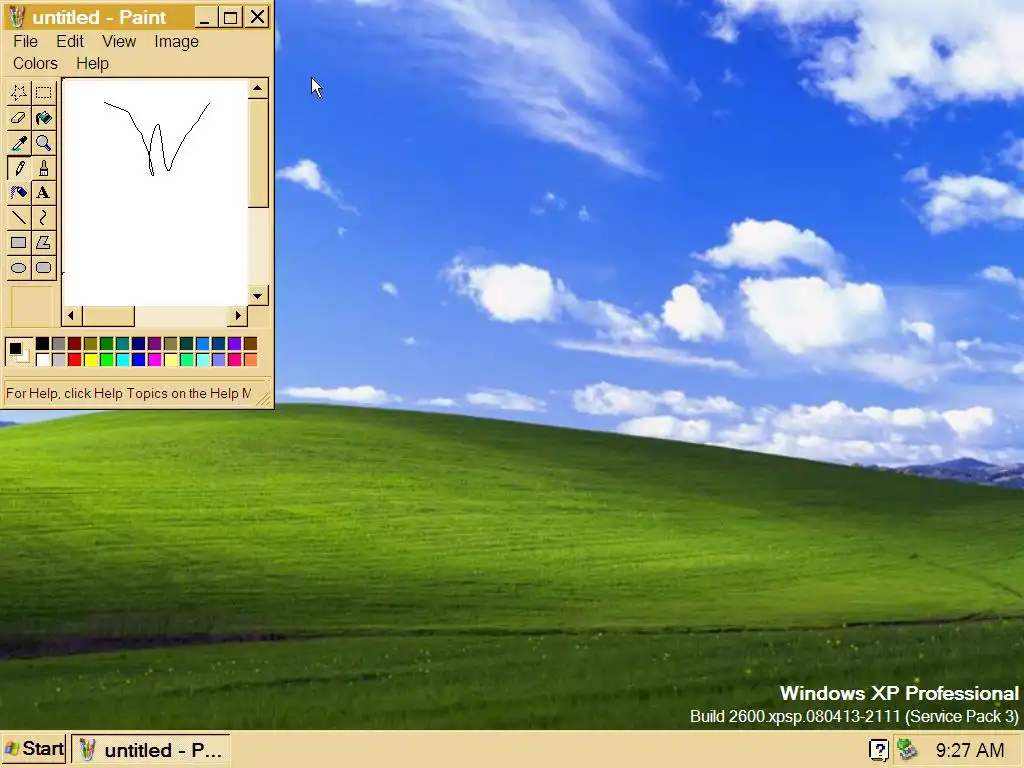Pick the black color swatch in the palette
The height and width of the screenshot is (768, 1024).
tap(42, 344)
